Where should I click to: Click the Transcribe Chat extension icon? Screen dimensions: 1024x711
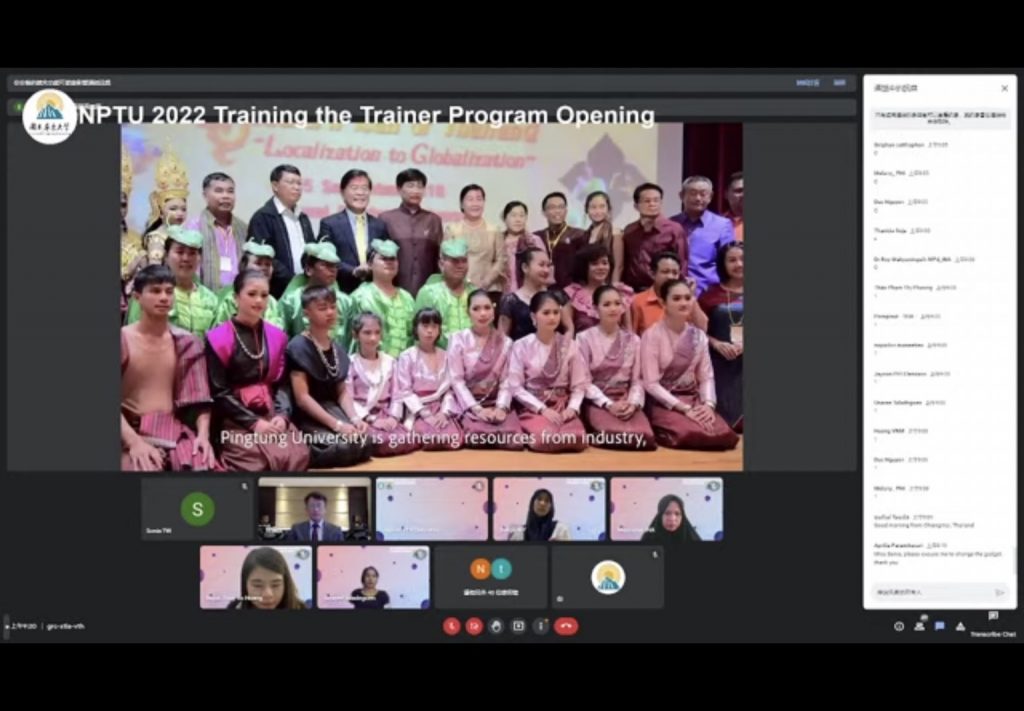tap(992, 617)
